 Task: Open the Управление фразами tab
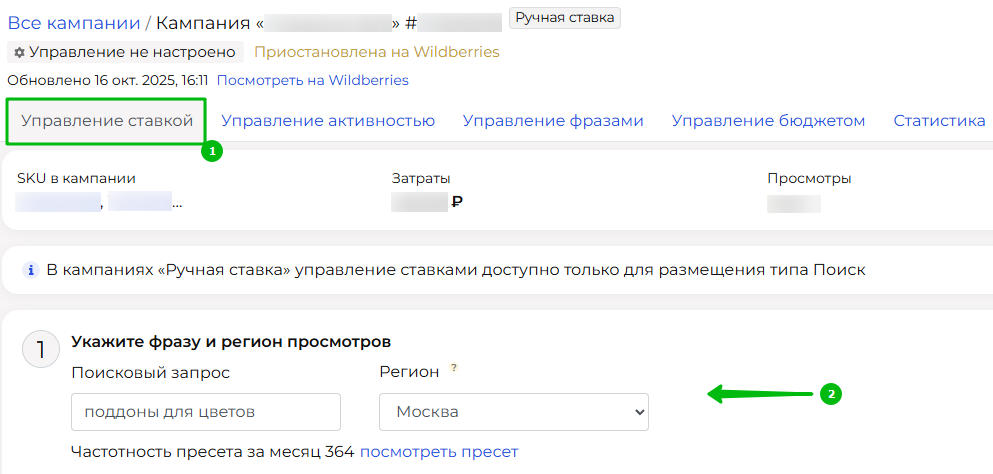(x=553, y=121)
